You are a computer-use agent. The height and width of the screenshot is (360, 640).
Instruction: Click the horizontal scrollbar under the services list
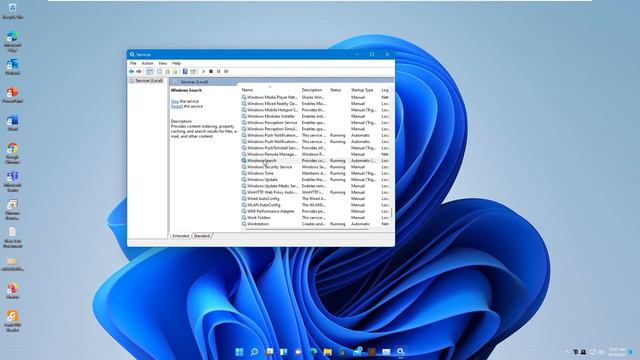pos(306,229)
